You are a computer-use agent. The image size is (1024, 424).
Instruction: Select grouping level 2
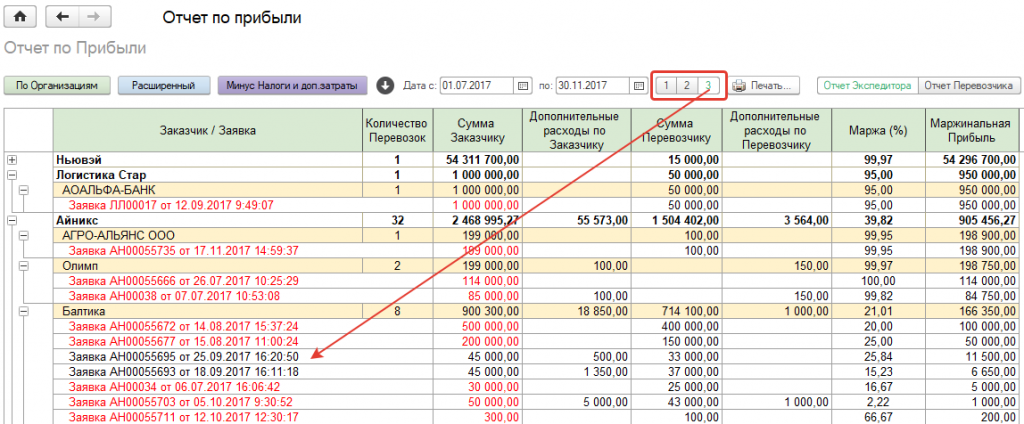point(686,86)
